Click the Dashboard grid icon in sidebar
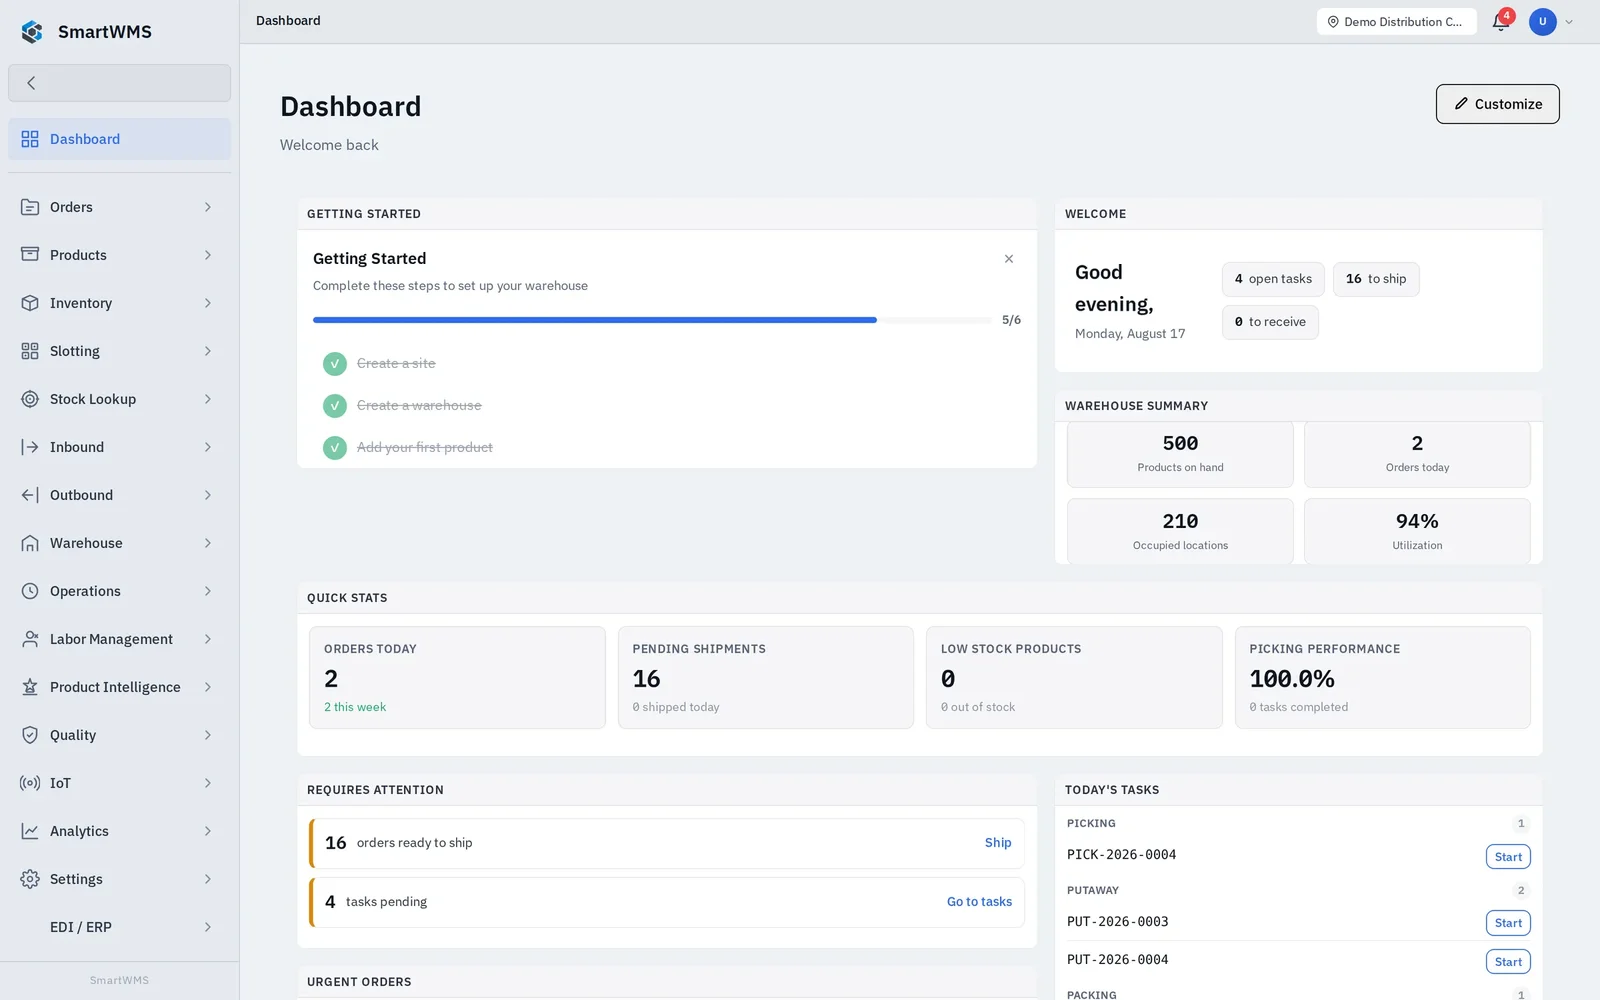 tap(30, 139)
